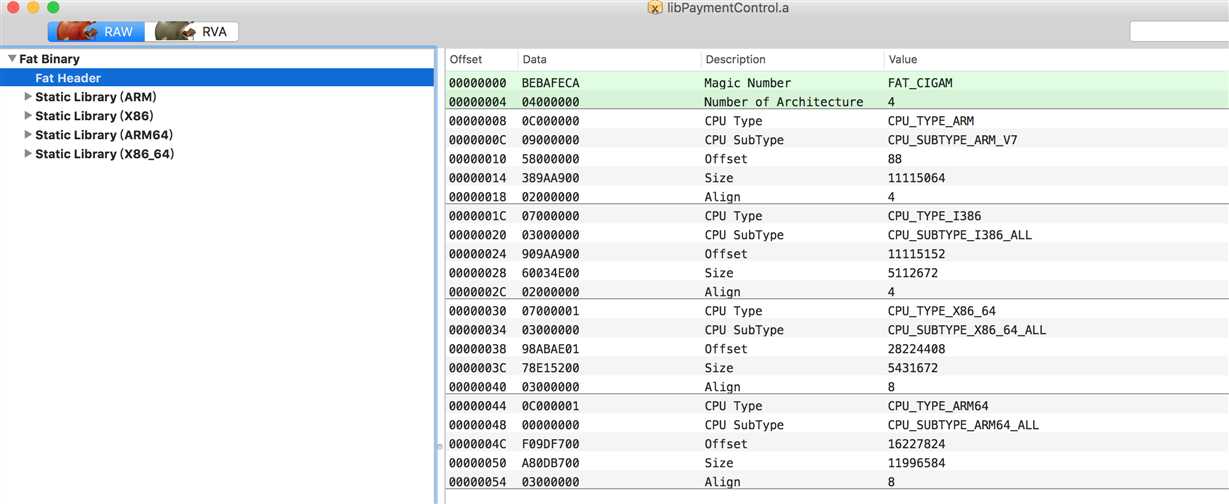This screenshot has height=504, width=1229.
Task: Click the yellow minimize window button
Action: coord(33,7)
